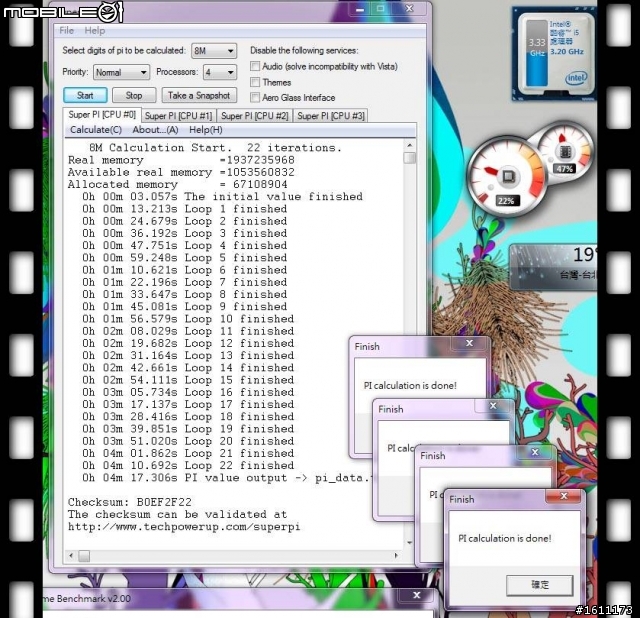Click the 'Allocated memory' line

point(178,185)
